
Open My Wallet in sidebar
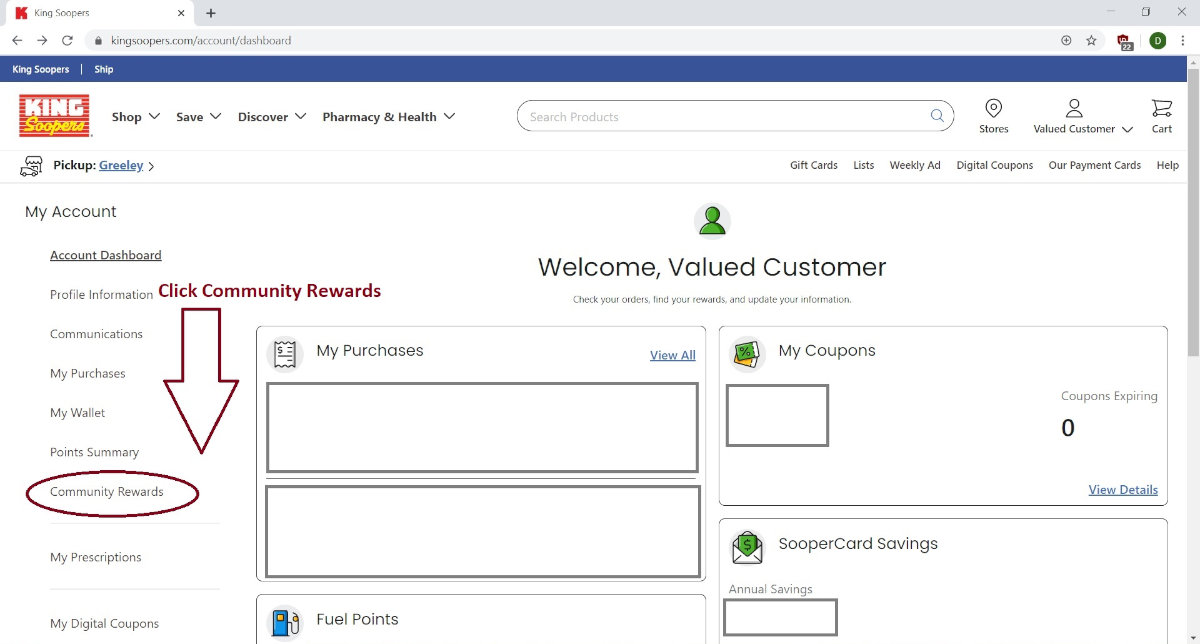78,413
